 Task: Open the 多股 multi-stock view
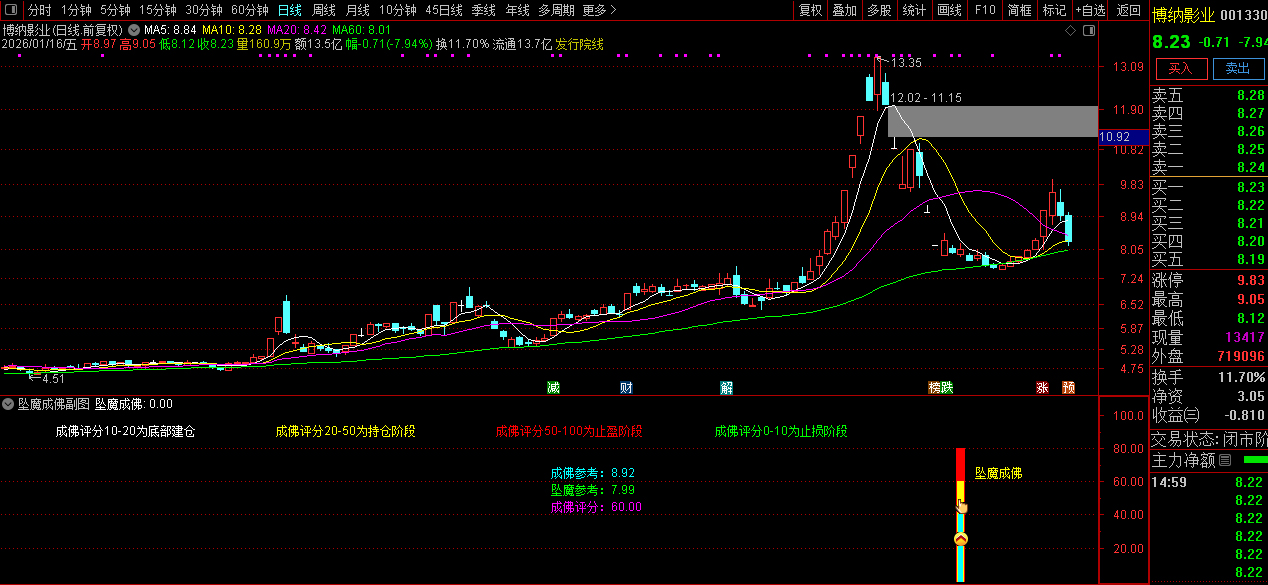click(880, 10)
